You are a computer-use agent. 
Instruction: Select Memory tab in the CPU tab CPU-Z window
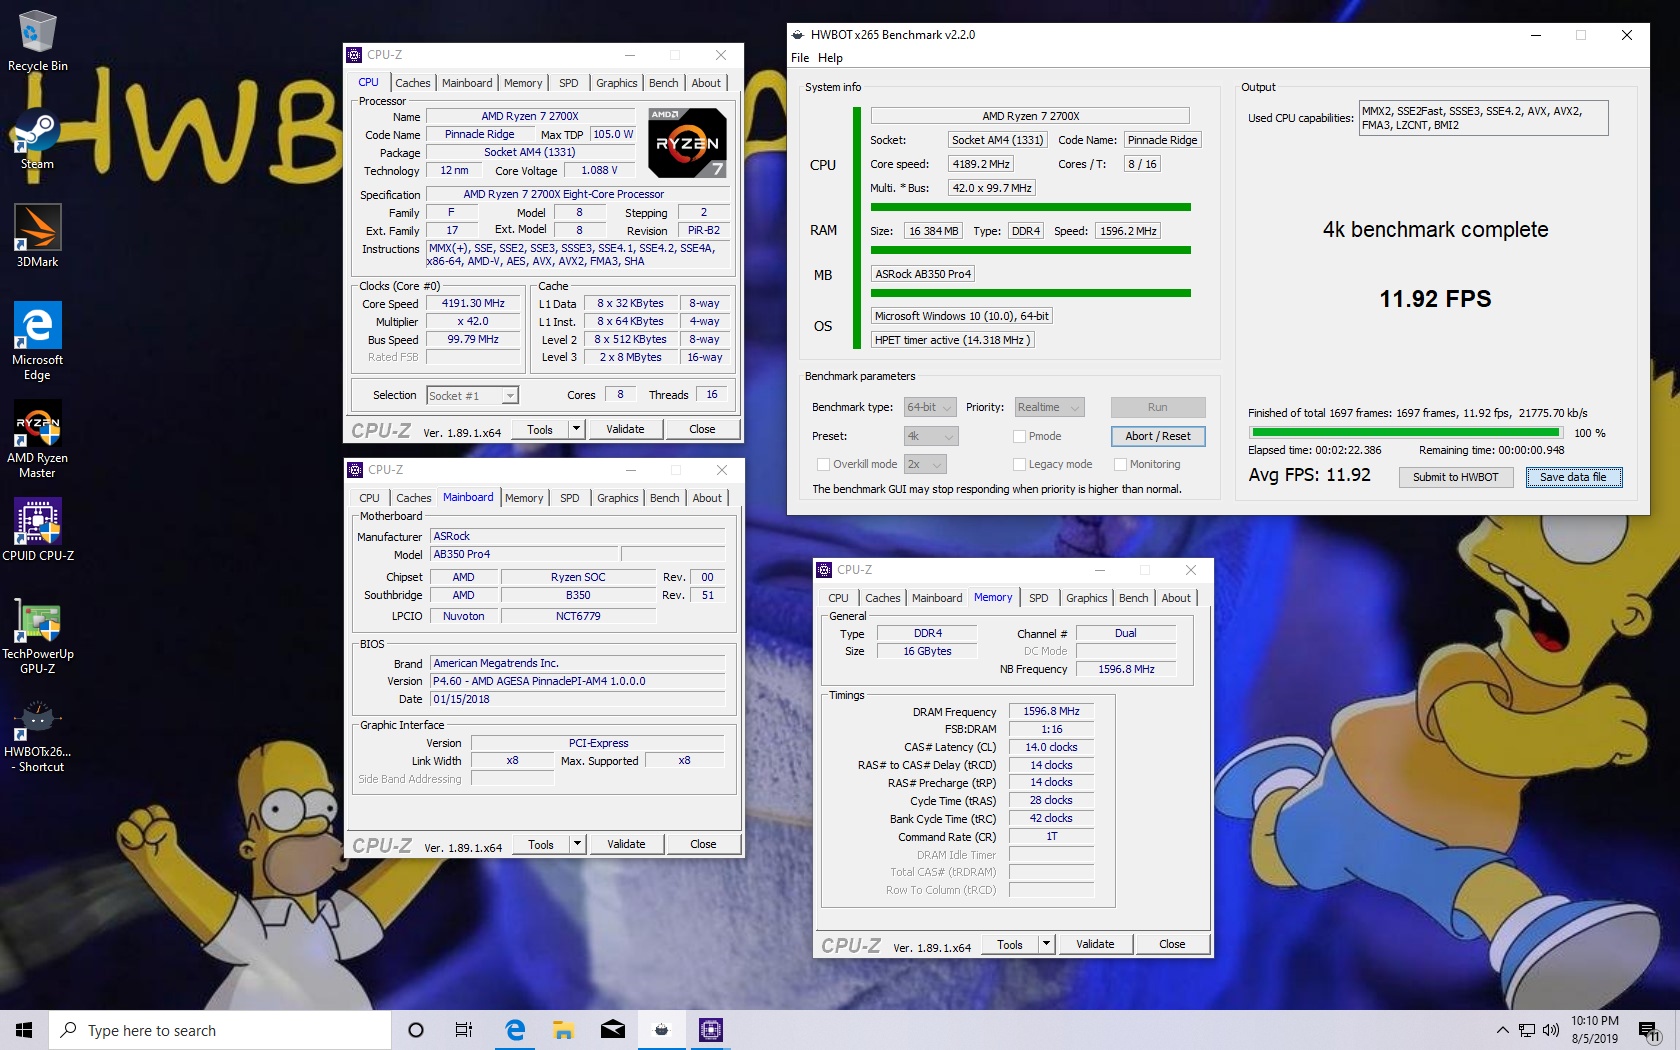pos(523,83)
